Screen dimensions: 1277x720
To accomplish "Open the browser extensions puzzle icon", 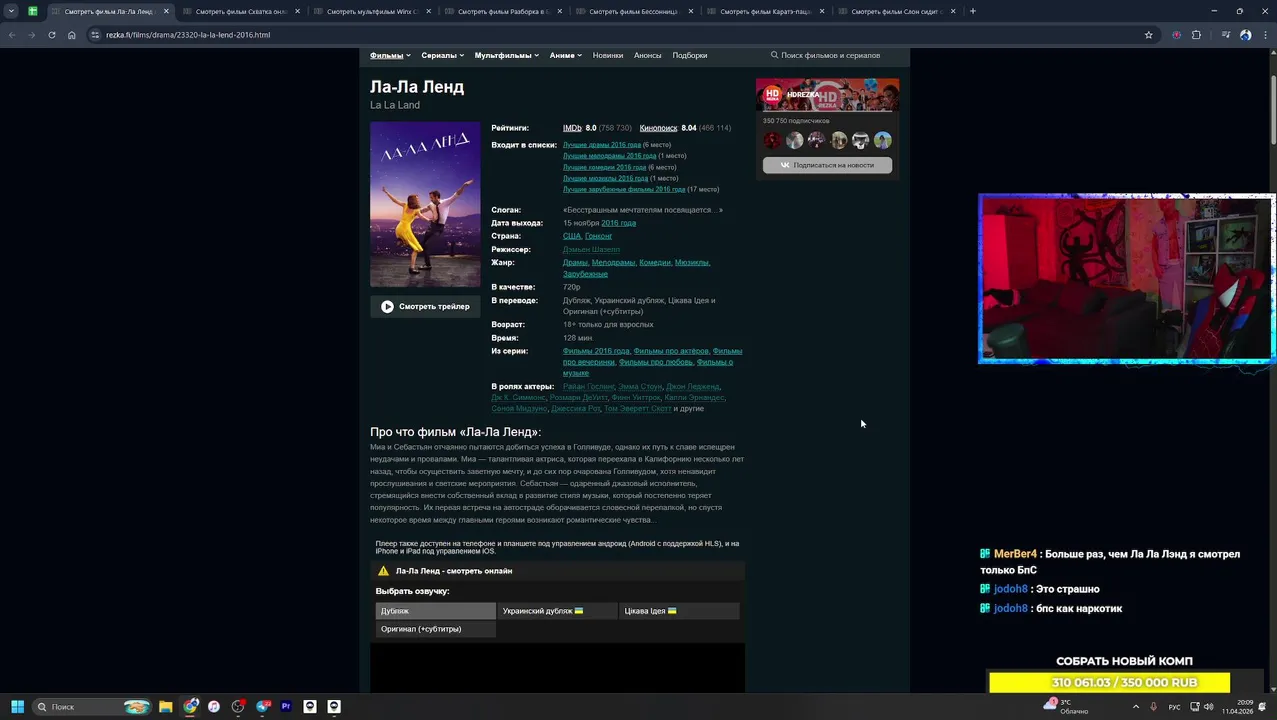I will (1196, 35).
